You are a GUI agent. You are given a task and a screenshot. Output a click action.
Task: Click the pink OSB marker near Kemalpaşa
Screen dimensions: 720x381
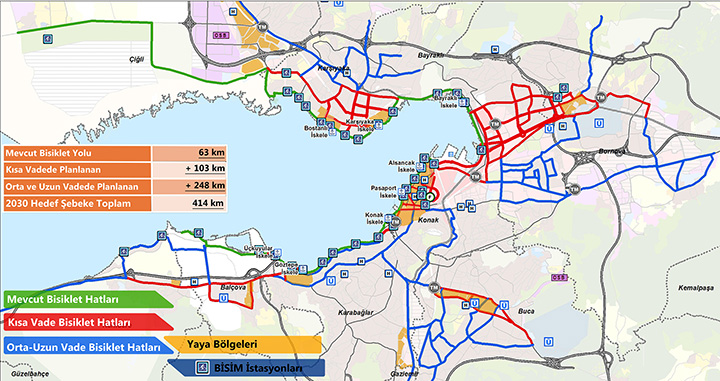(x=559, y=277)
